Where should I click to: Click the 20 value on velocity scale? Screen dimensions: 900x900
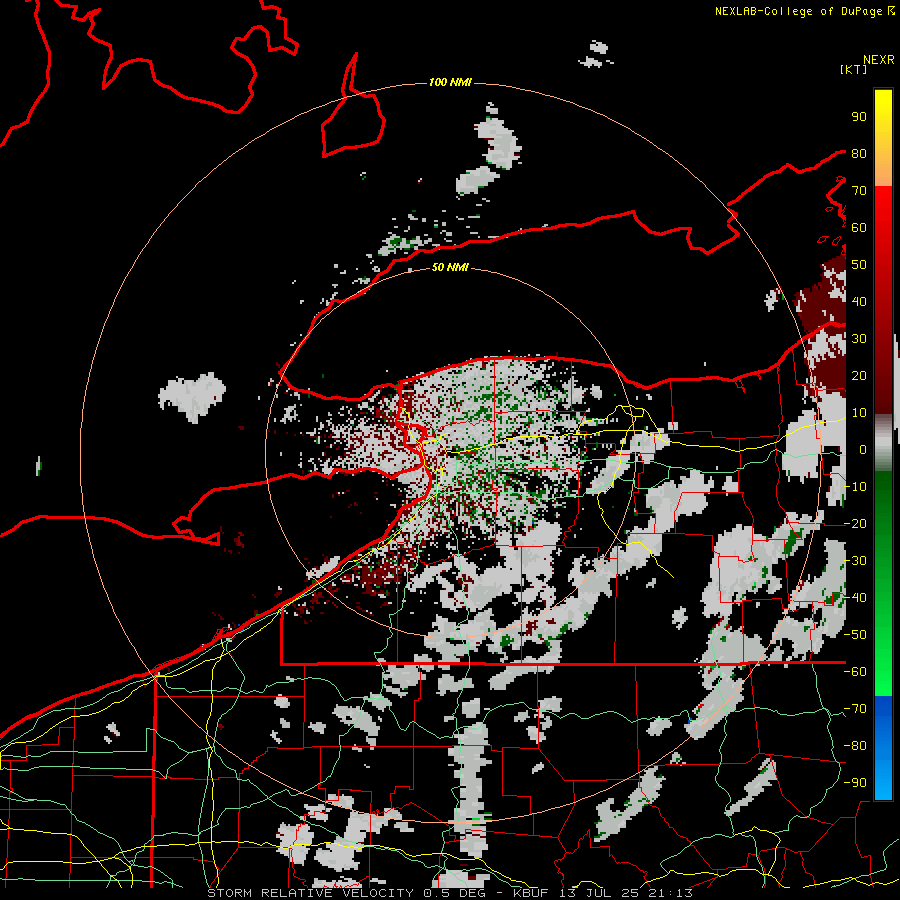[x=859, y=376]
